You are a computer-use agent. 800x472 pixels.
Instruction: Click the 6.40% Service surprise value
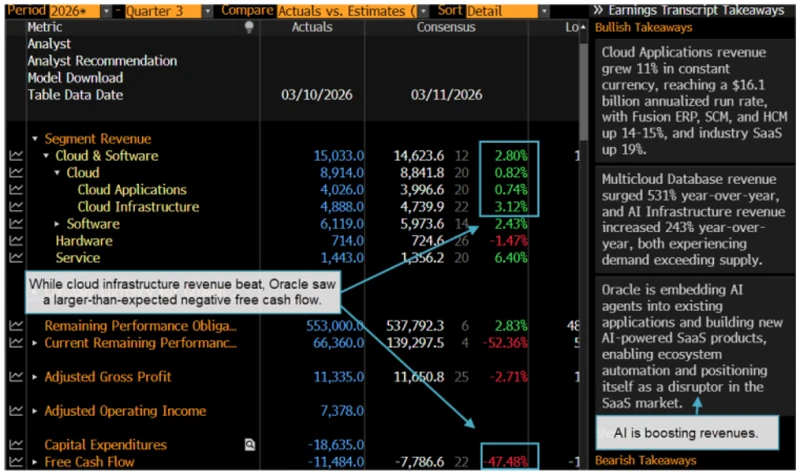511,258
